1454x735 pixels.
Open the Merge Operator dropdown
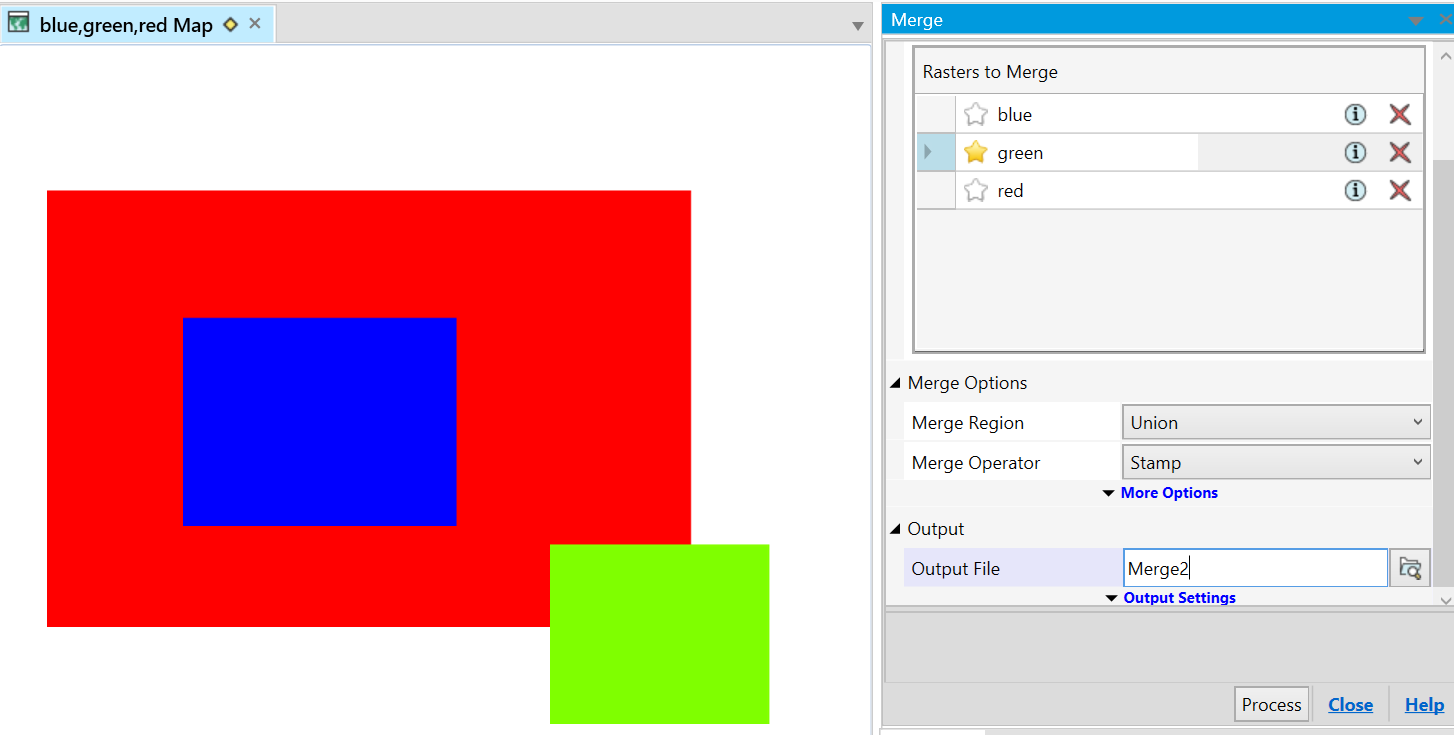point(1277,462)
